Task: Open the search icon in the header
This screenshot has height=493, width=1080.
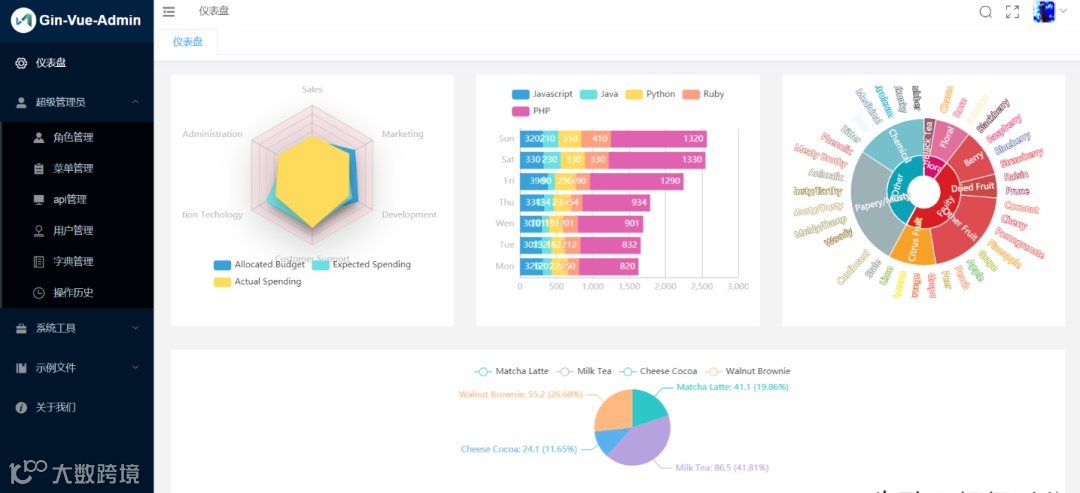Action: 986,12
